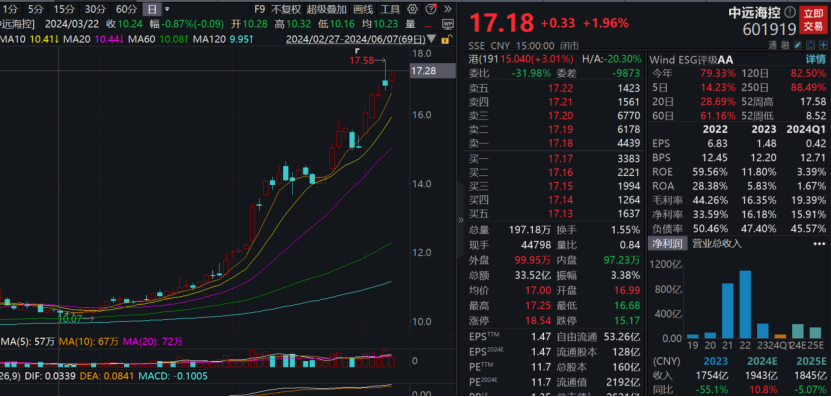This screenshot has height=397, width=831.
Task: Click the bell alert icon
Action: click(811, 46)
